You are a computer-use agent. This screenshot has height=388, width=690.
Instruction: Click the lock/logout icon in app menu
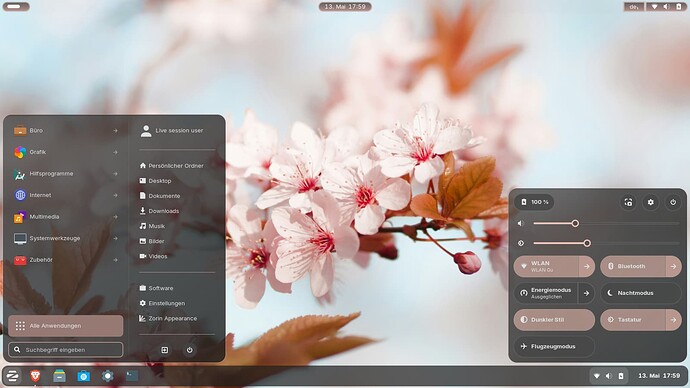click(x=165, y=350)
